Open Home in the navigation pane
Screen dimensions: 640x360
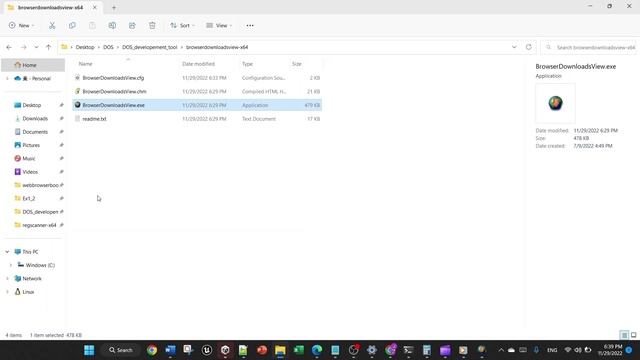(33, 65)
